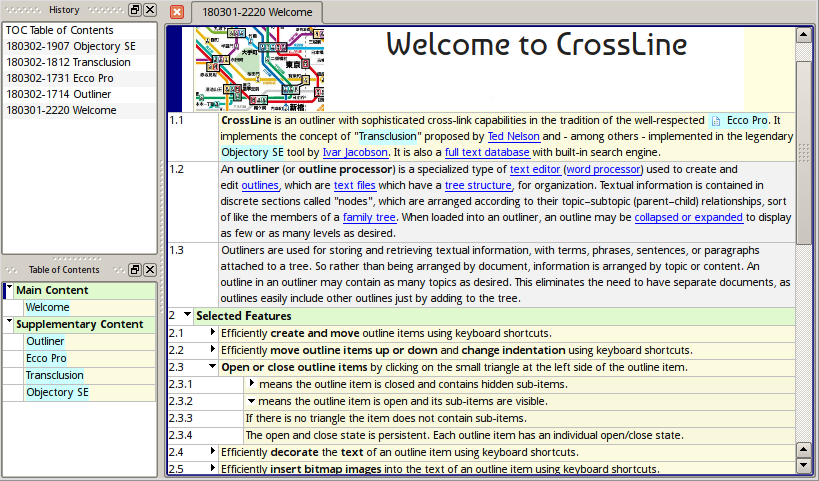Select Ecco Pro in Table of Contents

click(x=46, y=358)
